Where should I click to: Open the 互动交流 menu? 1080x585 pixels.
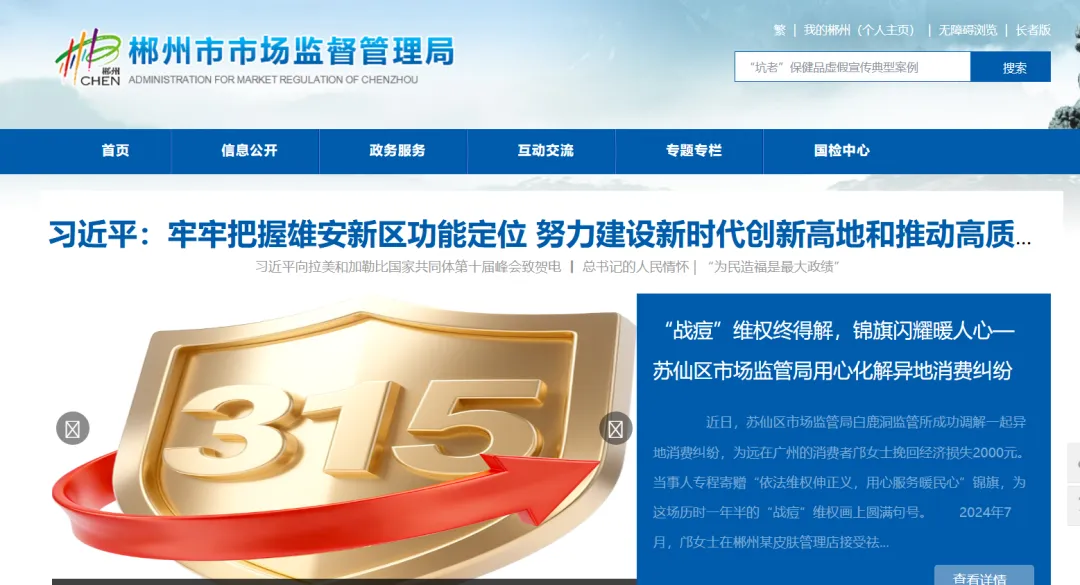click(541, 151)
